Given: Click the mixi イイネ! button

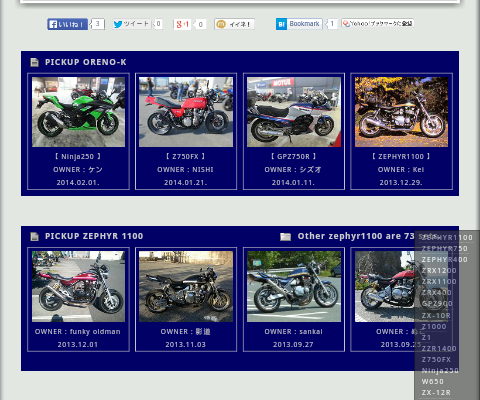Looking at the screenshot, I should [234, 24].
